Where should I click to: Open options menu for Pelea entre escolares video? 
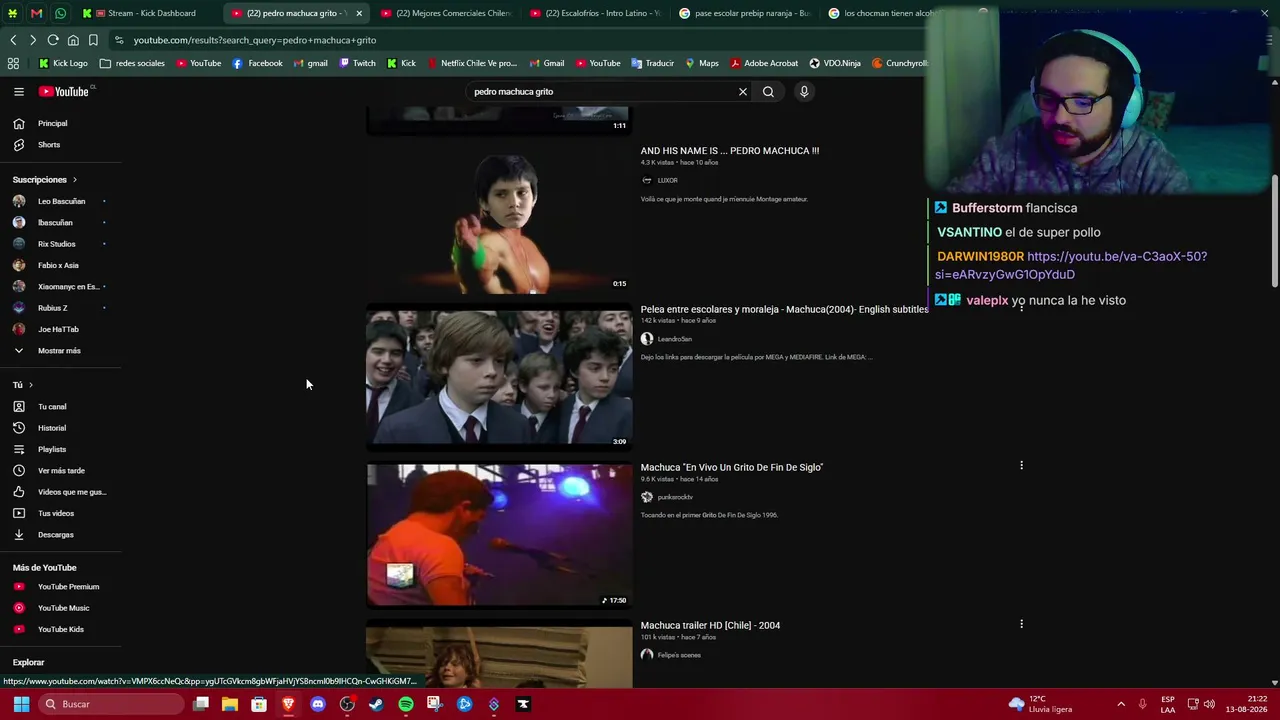click(x=1021, y=308)
